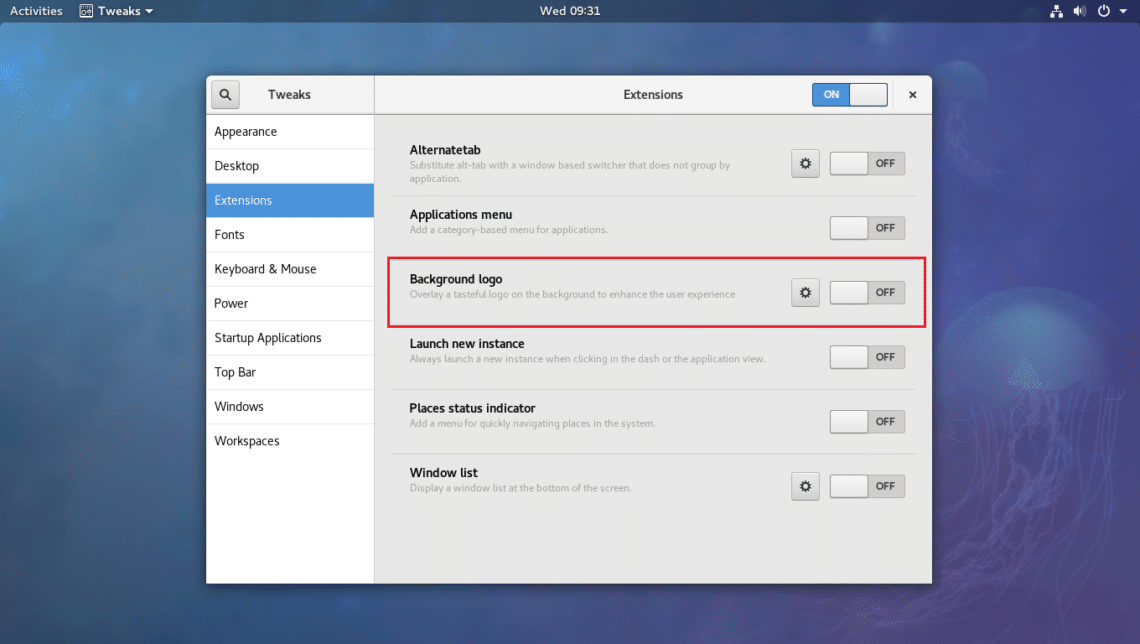Enable the Places status indicator extension
The height and width of the screenshot is (644, 1140).
click(866, 421)
